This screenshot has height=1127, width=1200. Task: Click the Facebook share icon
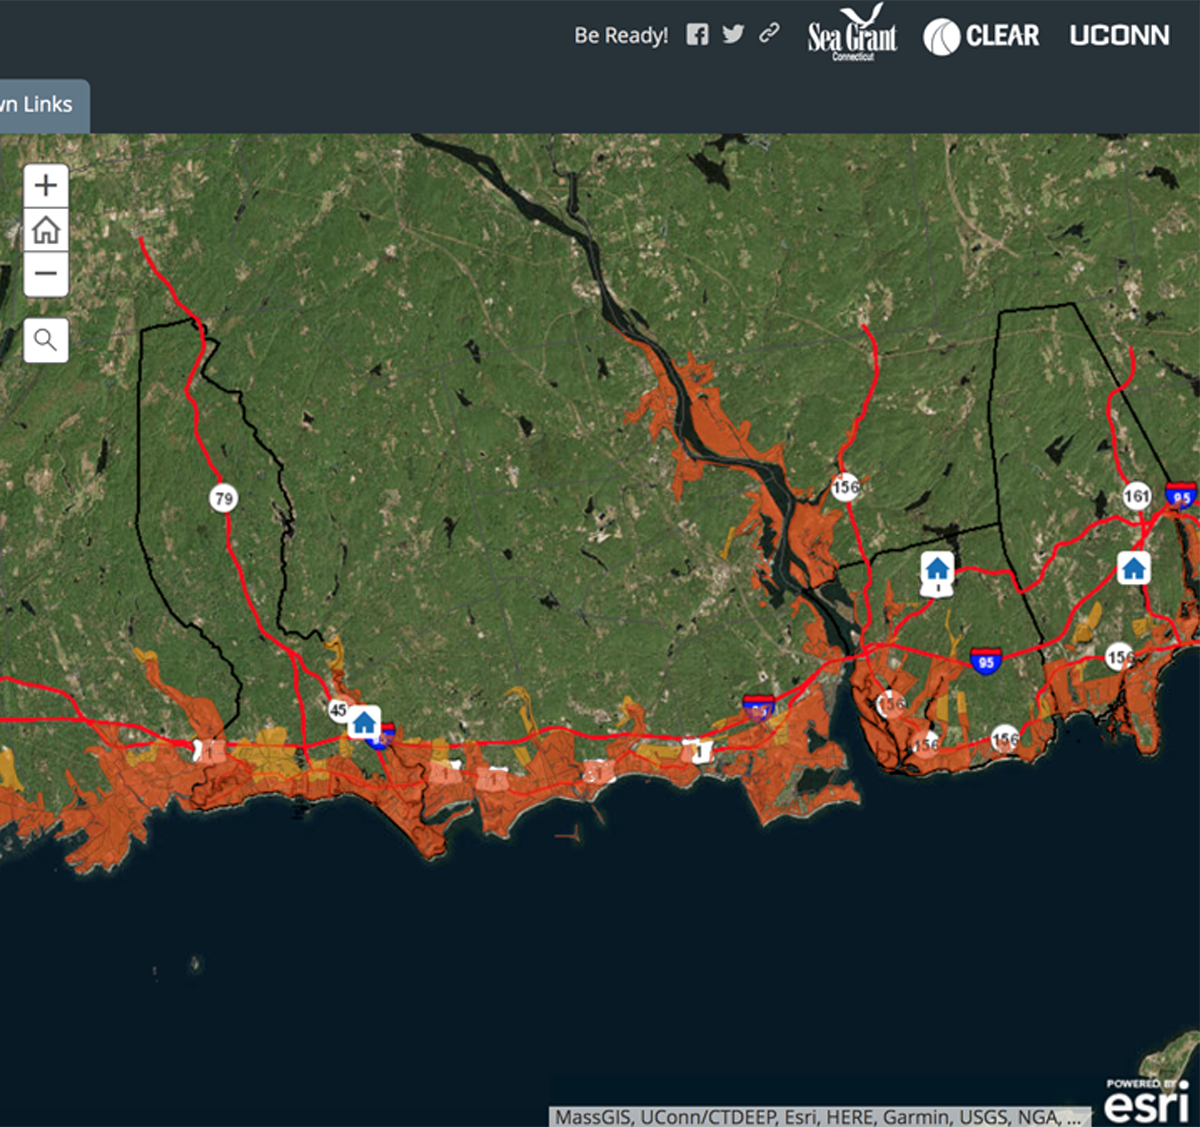[x=697, y=34]
